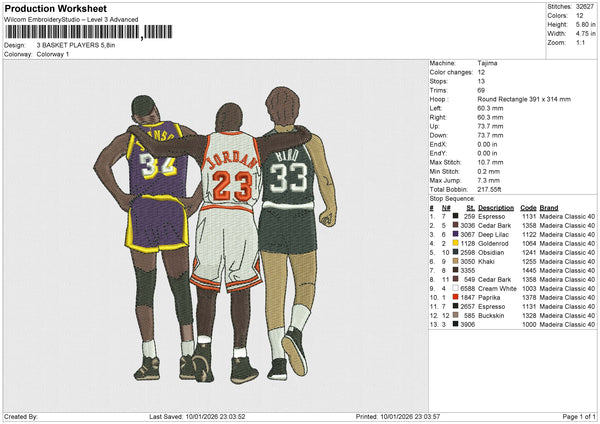
Task: Click the Height value '5.80 in'
Action: pyautogui.click(x=585, y=24)
